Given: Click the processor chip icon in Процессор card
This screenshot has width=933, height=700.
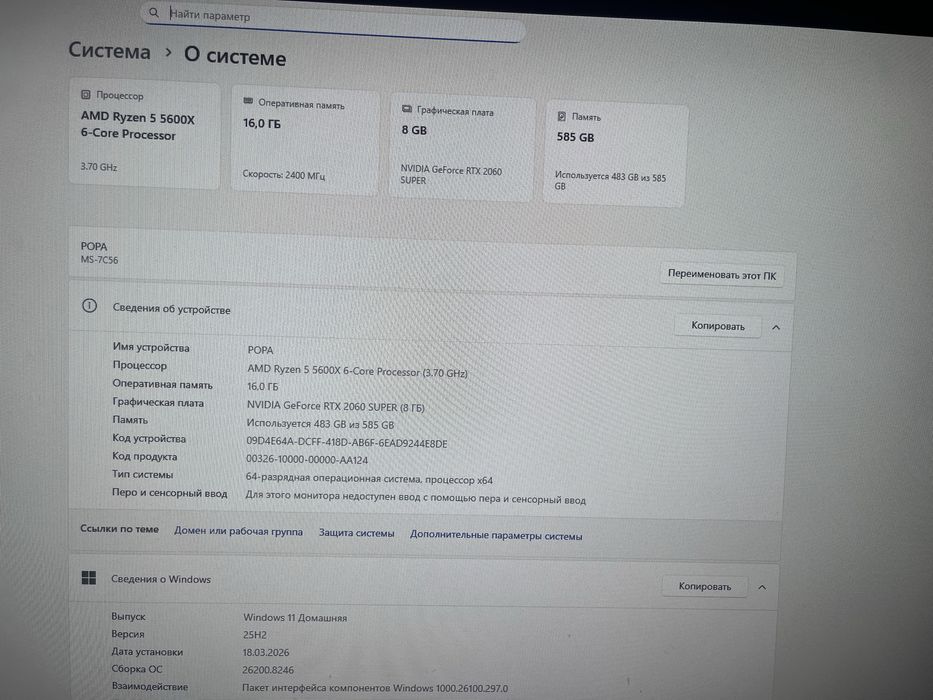Looking at the screenshot, I should tap(86, 94).
